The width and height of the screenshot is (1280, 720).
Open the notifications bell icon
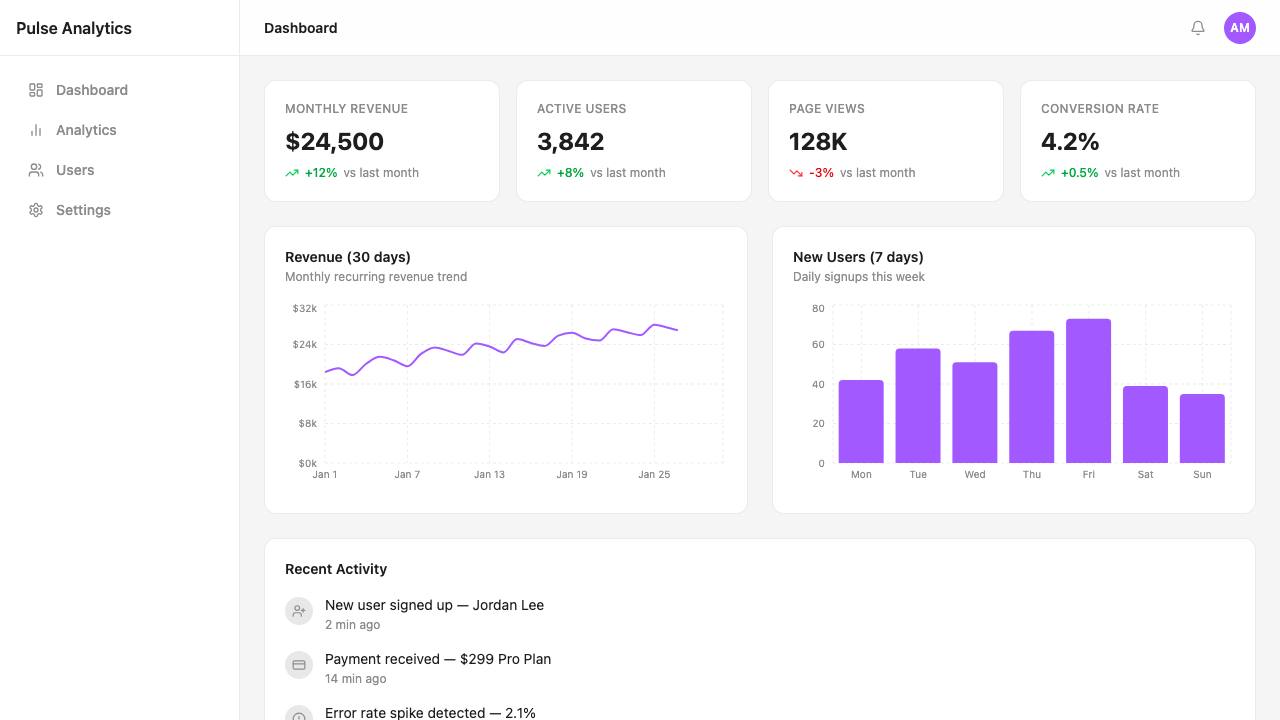(x=1198, y=28)
